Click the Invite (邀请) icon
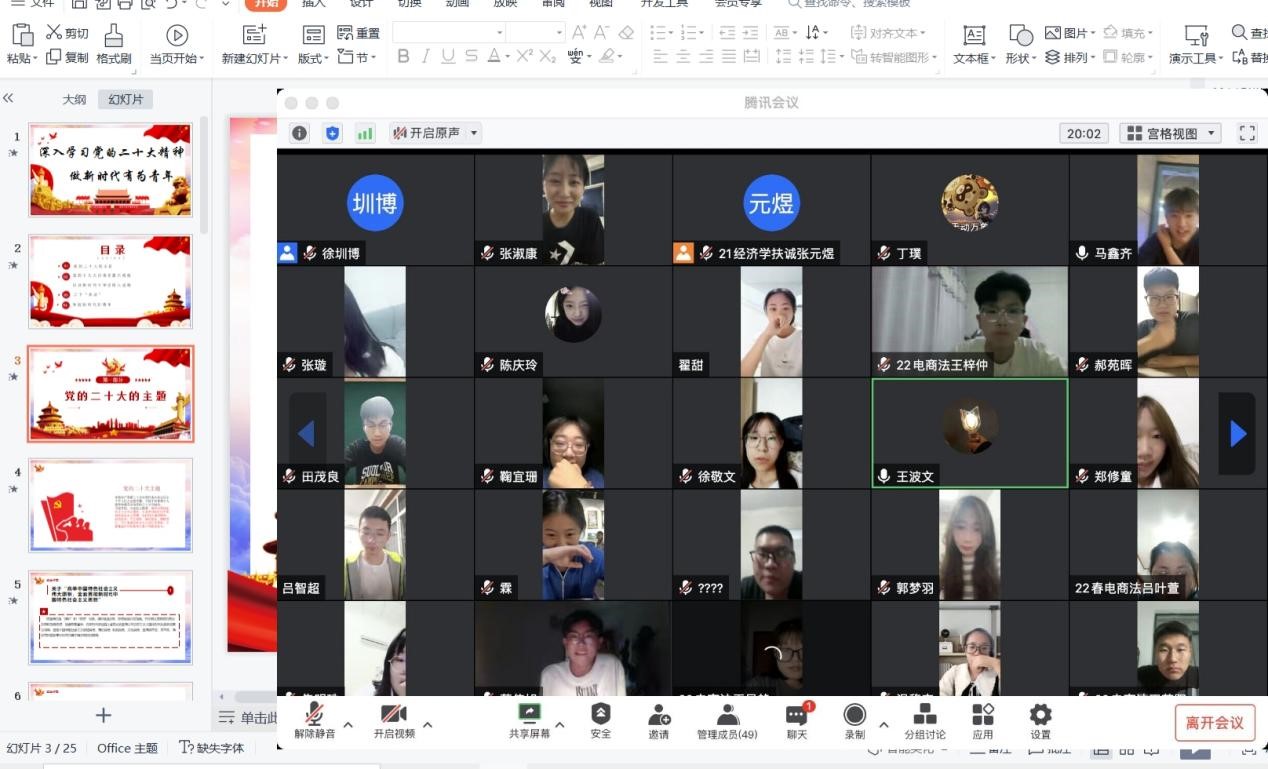The height and width of the screenshot is (769, 1268). (659, 714)
